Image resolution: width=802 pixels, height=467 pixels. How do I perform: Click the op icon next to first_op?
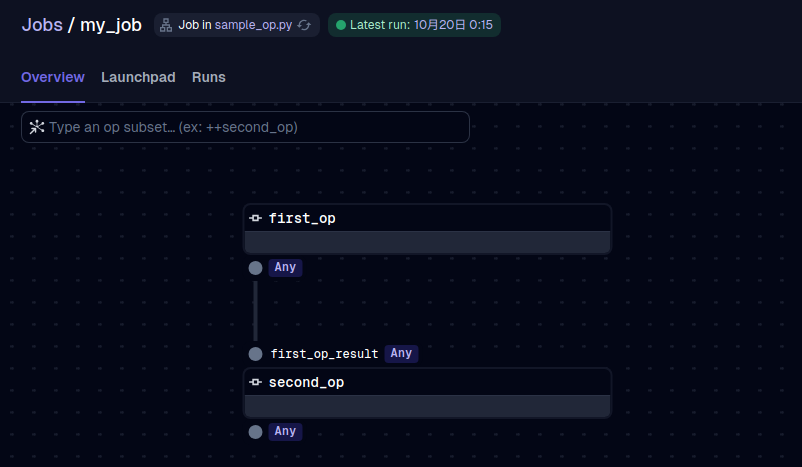pyautogui.click(x=255, y=218)
